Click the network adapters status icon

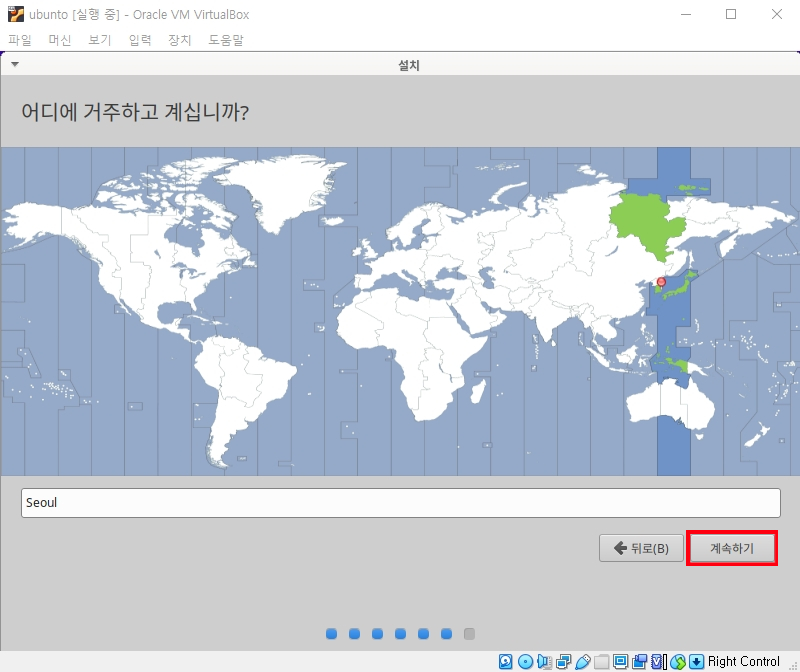563,662
